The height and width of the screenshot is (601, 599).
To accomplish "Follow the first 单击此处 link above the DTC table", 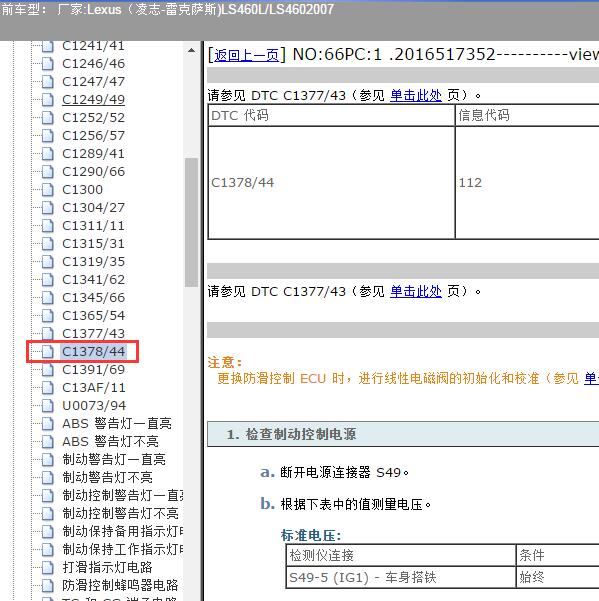I will coord(416,95).
